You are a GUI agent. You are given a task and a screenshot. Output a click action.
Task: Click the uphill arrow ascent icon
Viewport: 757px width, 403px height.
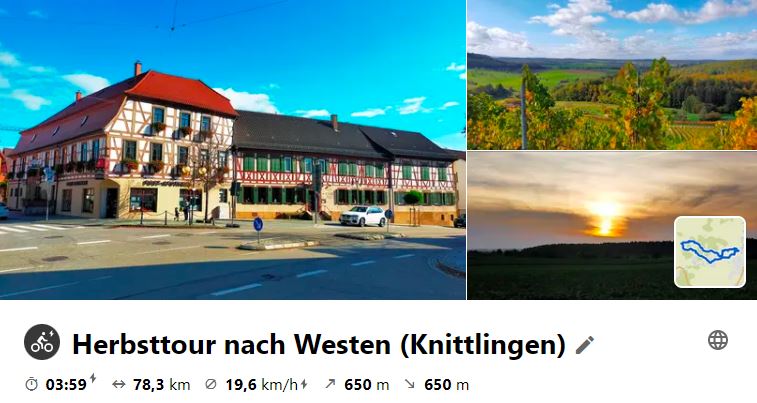pos(330,384)
